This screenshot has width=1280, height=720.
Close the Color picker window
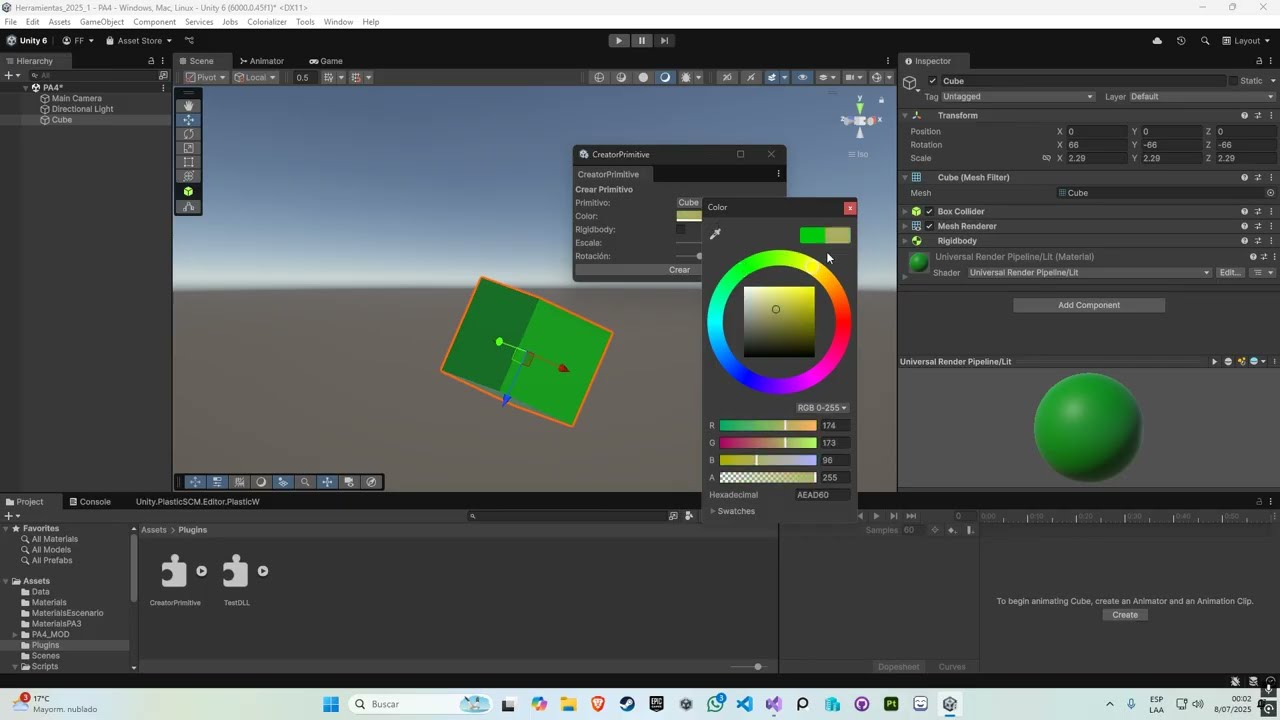[850, 208]
